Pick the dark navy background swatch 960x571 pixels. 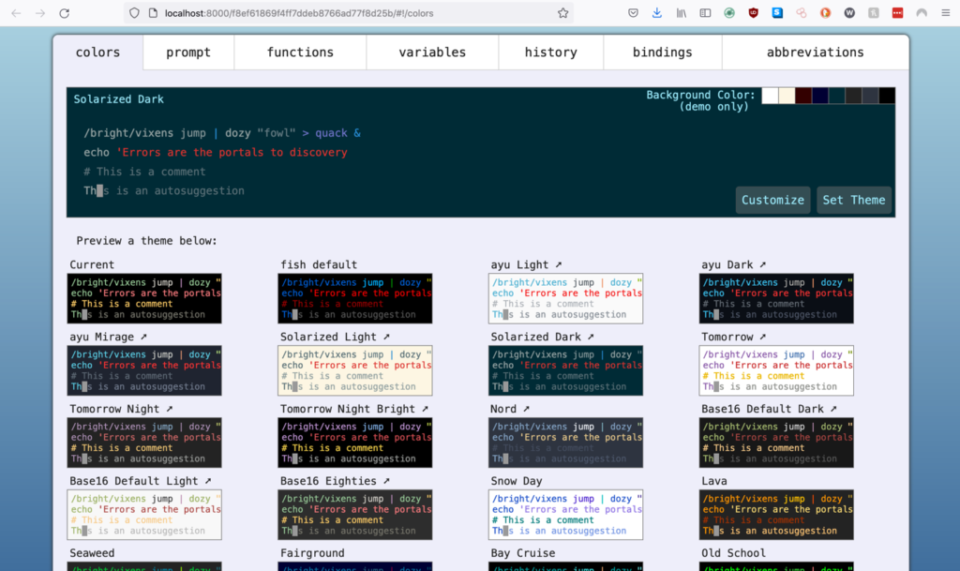[820, 95]
